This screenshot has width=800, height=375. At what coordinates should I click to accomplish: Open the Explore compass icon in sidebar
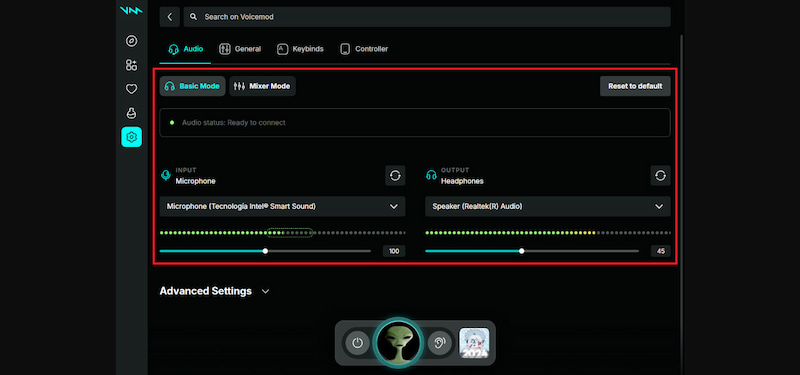pyautogui.click(x=132, y=41)
